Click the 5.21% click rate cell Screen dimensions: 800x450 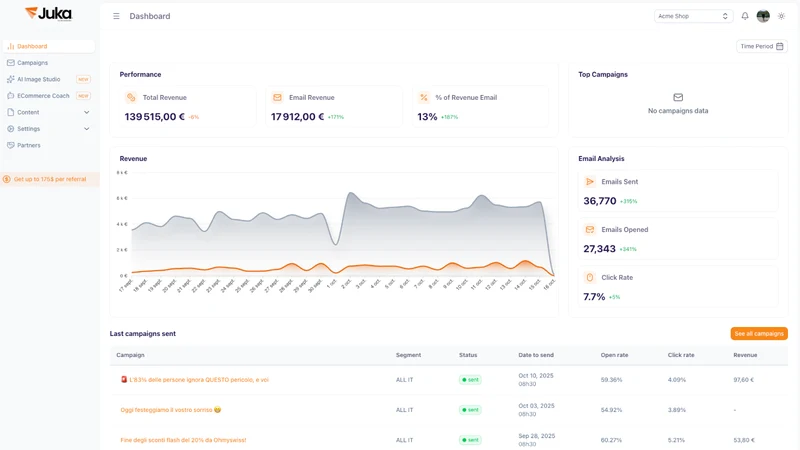click(x=676, y=440)
